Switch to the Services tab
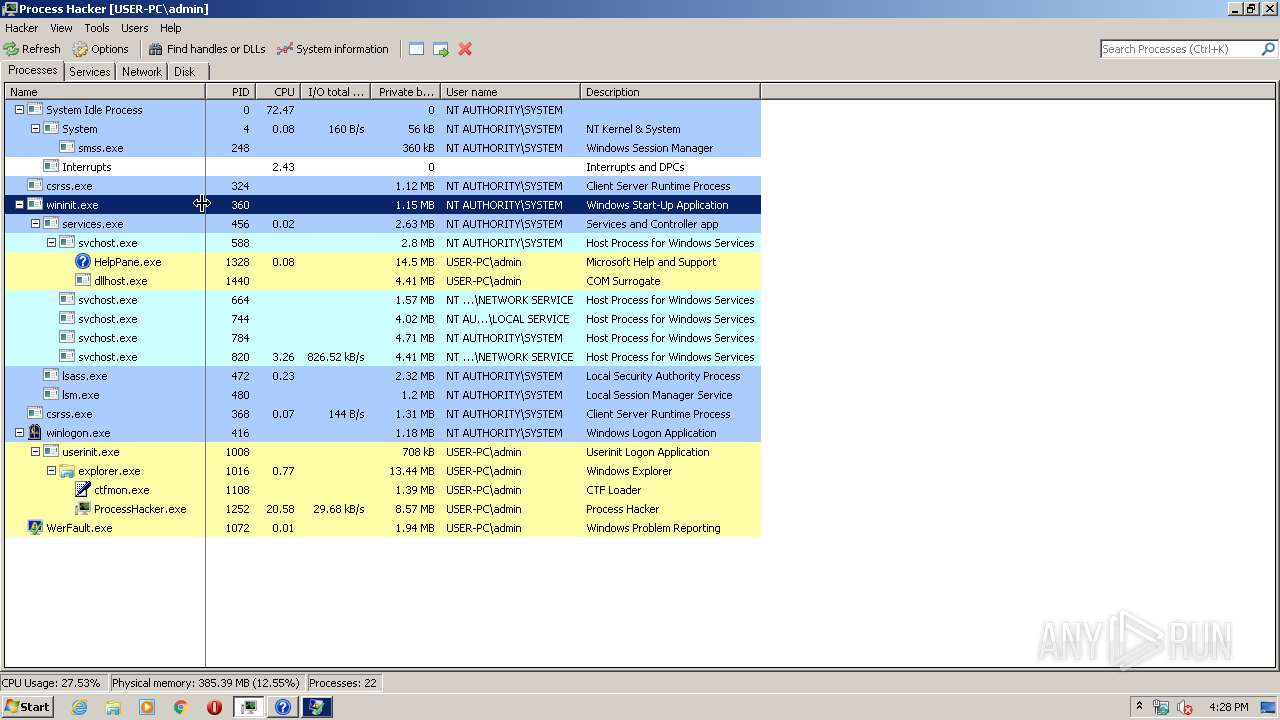The height and width of the screenshot is (720, 1280). click(90, 72)
